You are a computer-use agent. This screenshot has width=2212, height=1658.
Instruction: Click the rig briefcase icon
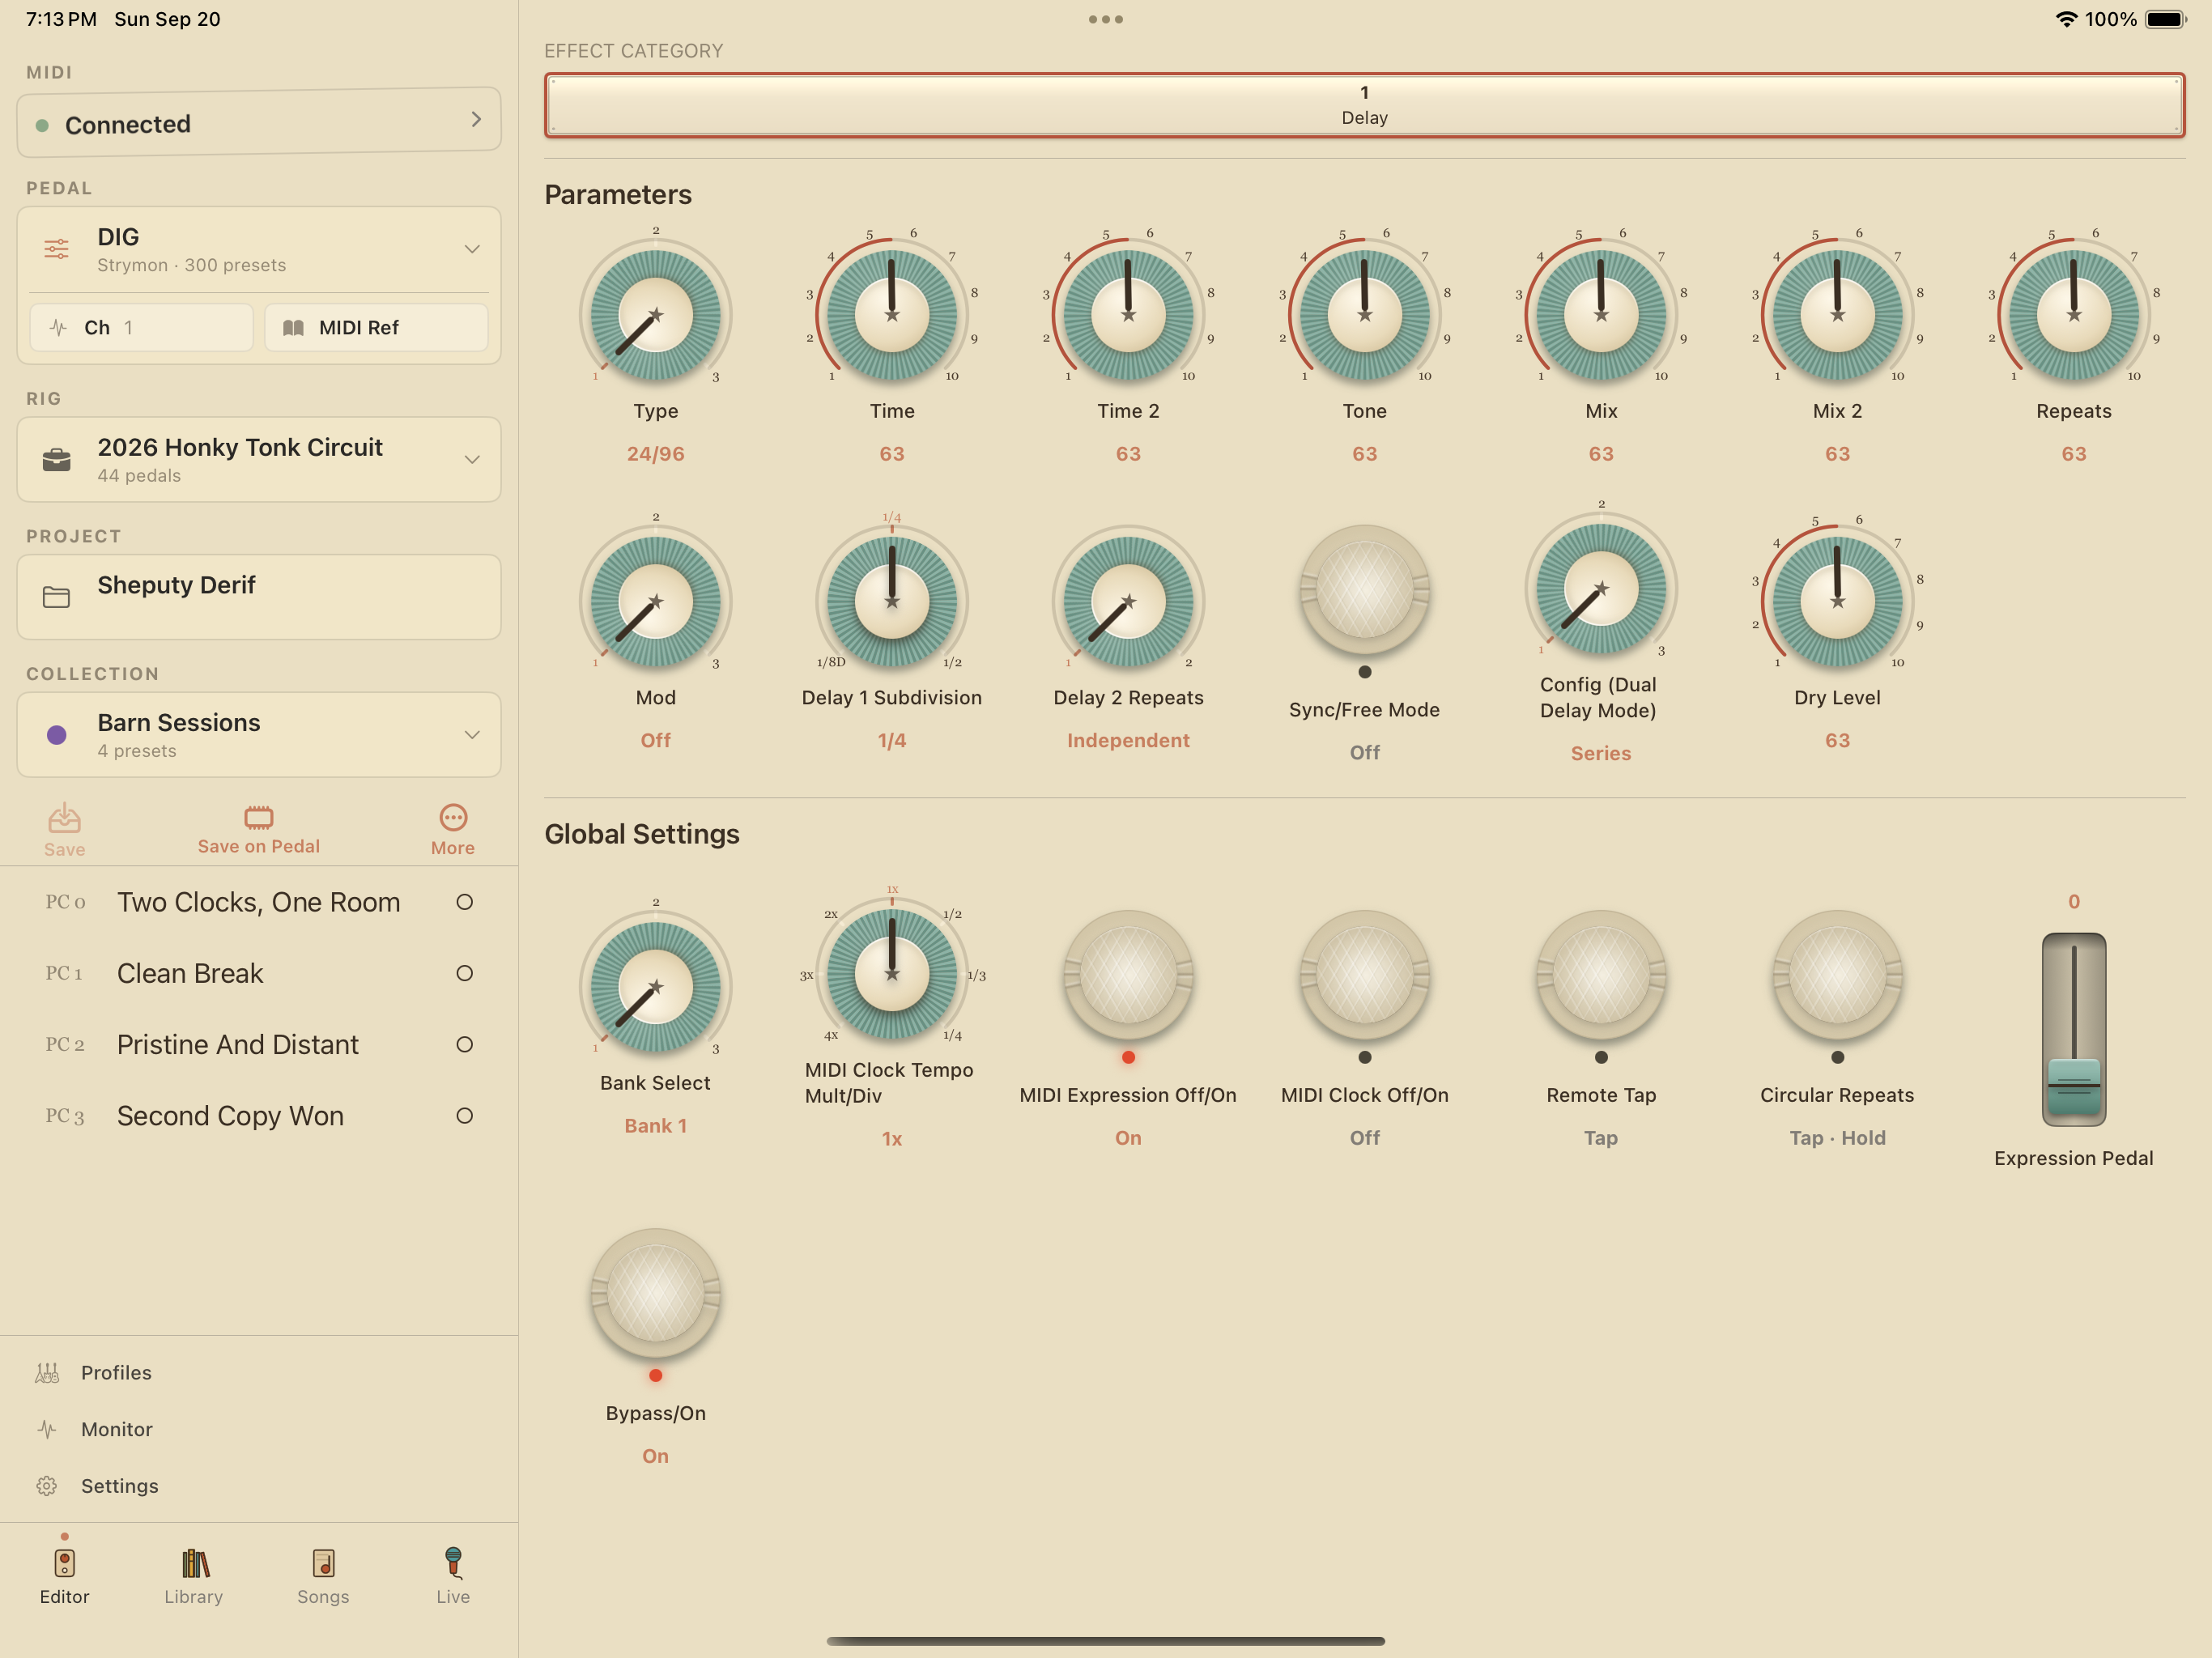(57, 460)
